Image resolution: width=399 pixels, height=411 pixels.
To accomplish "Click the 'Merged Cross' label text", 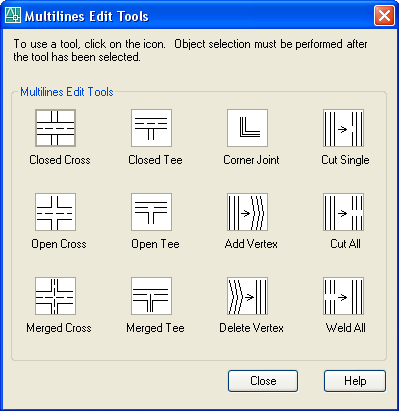I will click(x=59, y=328).
